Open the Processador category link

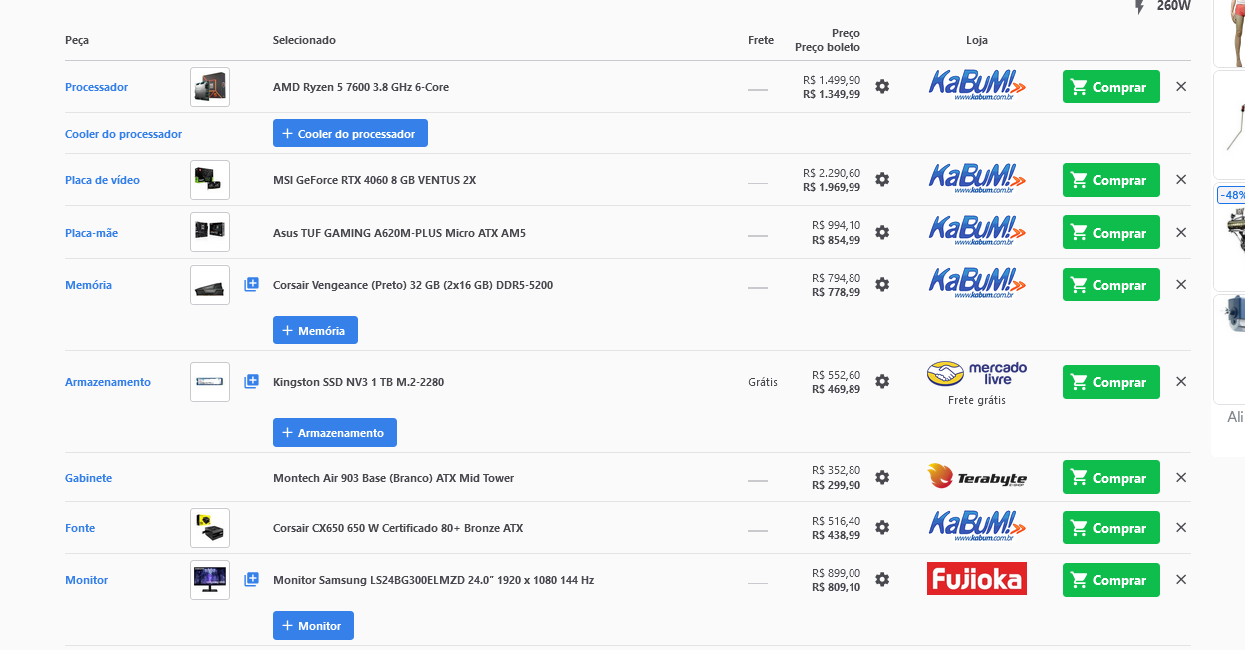[x=96, y=87]
